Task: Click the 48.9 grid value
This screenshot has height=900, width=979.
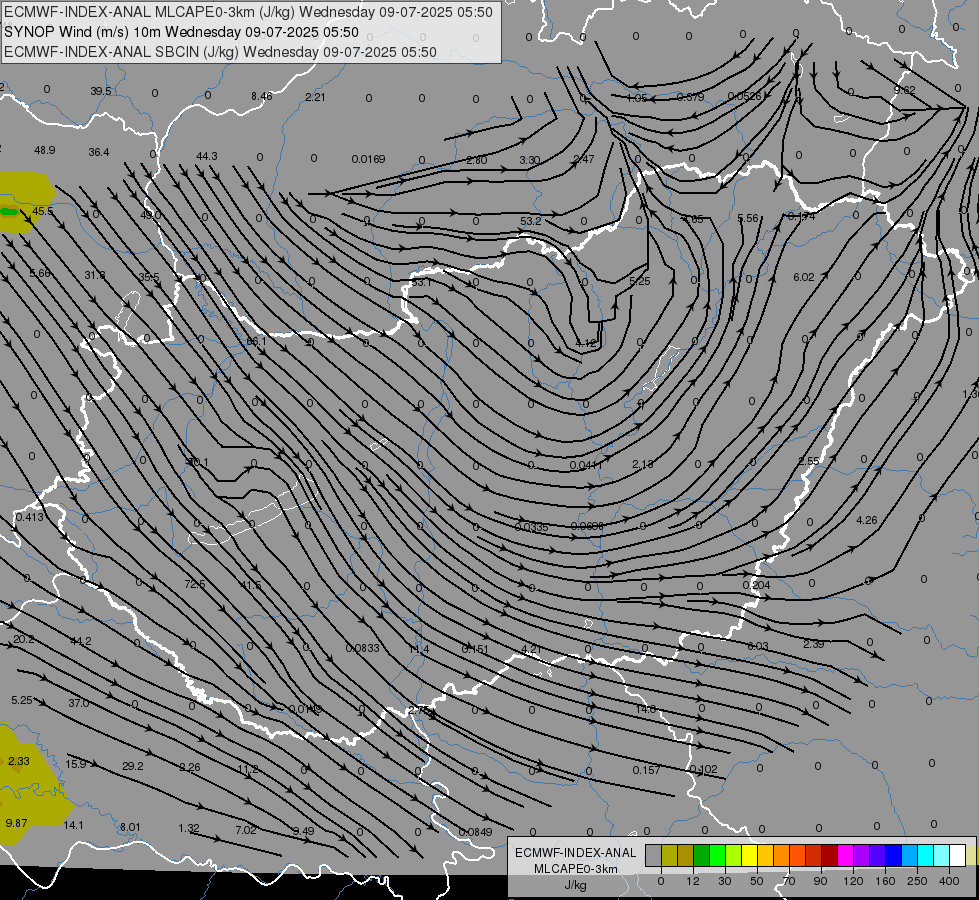Action: [44, 150]
